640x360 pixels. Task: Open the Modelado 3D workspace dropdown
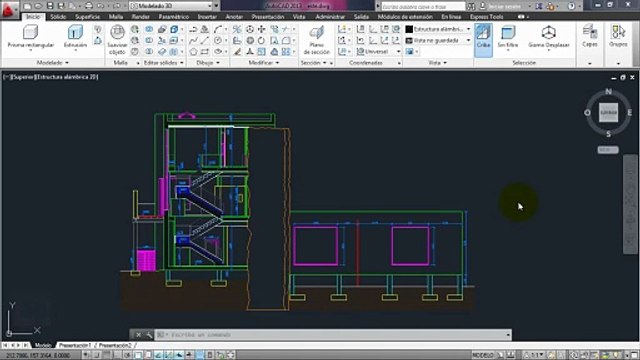click(x=171, y=6)
